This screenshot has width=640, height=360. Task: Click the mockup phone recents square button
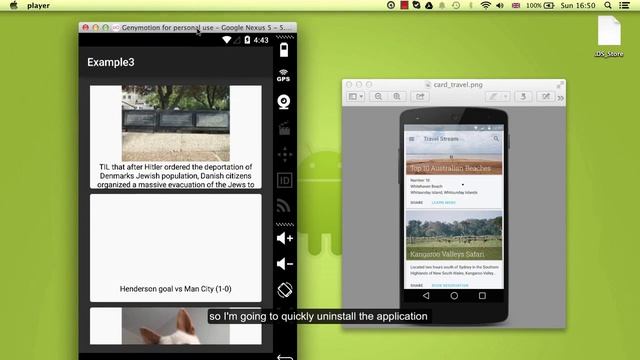[x=482, y=296]
